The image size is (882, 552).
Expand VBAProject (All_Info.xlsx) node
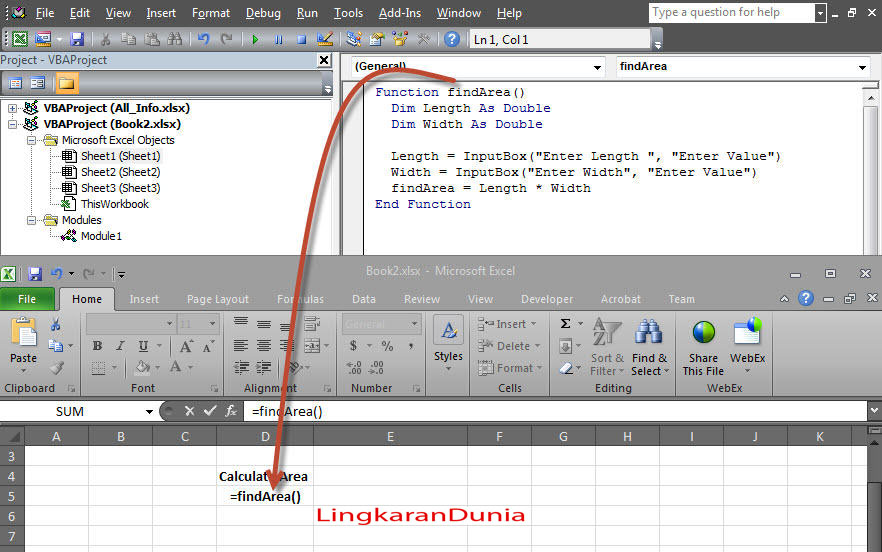pyautogui.click(x=12, y=108)
